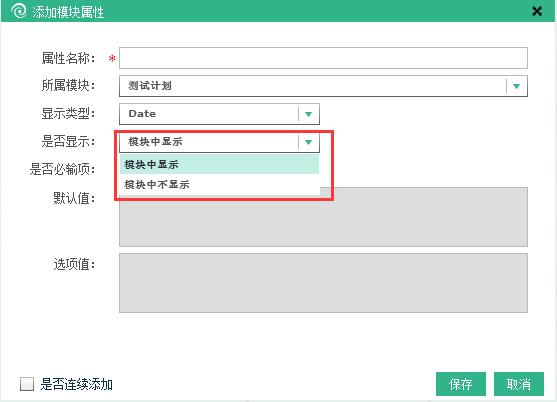Viewport: 557px width, 402px height.
Task: Close the 添加模块属性 dialog
Action: 537,11
